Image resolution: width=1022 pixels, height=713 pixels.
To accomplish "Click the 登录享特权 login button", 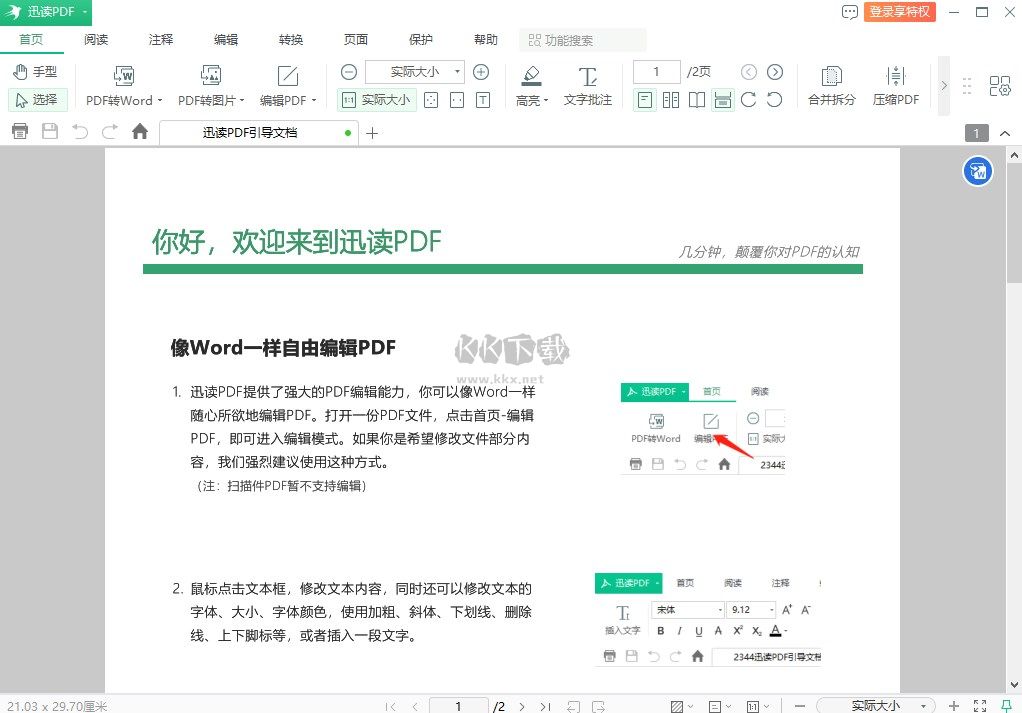I will pos(899,13).
